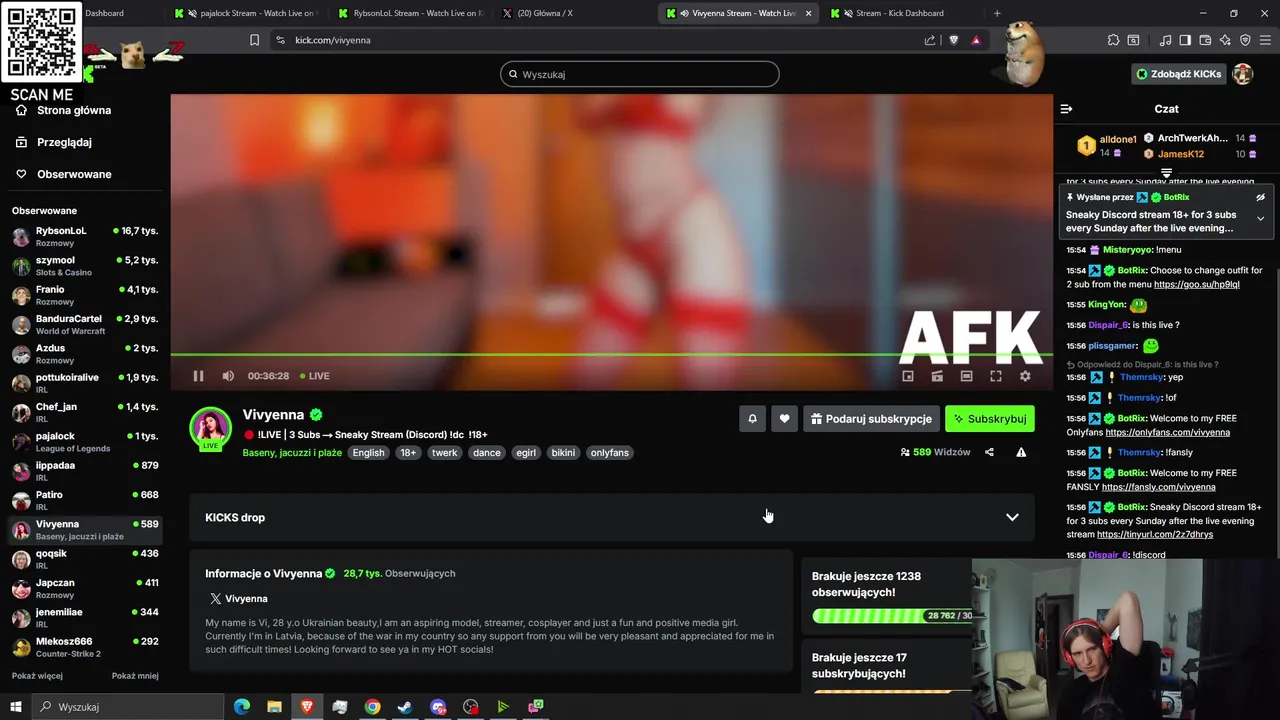
Task: Toggle the browser sidebar panel icon
Action: click(x=1185, y=40)
